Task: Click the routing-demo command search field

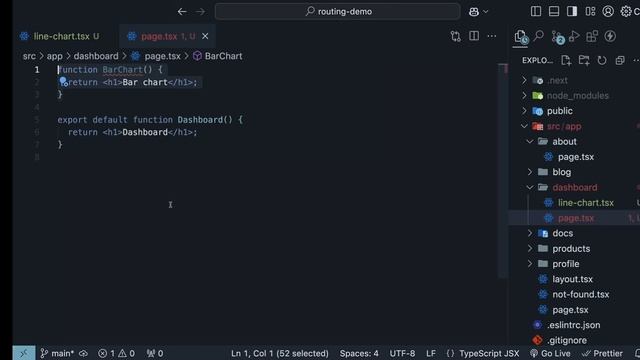Action: click(x=338, y=11)
